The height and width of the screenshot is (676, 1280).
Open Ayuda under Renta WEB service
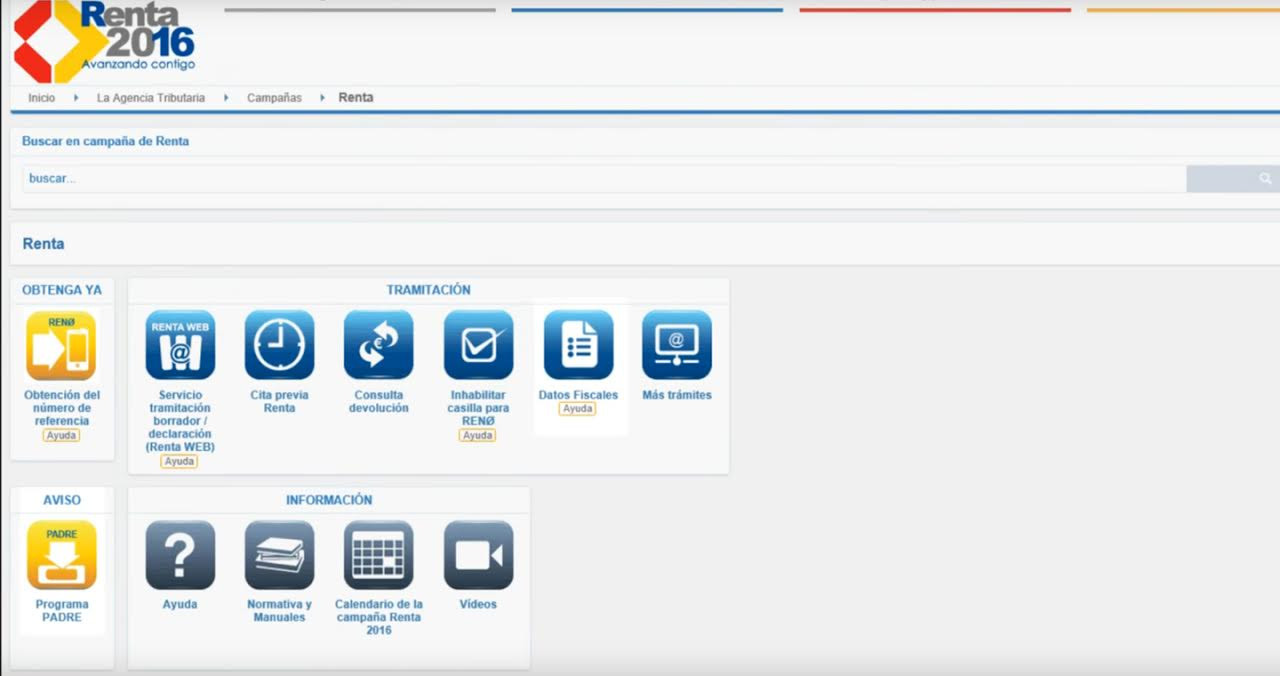tap(179, 461)
